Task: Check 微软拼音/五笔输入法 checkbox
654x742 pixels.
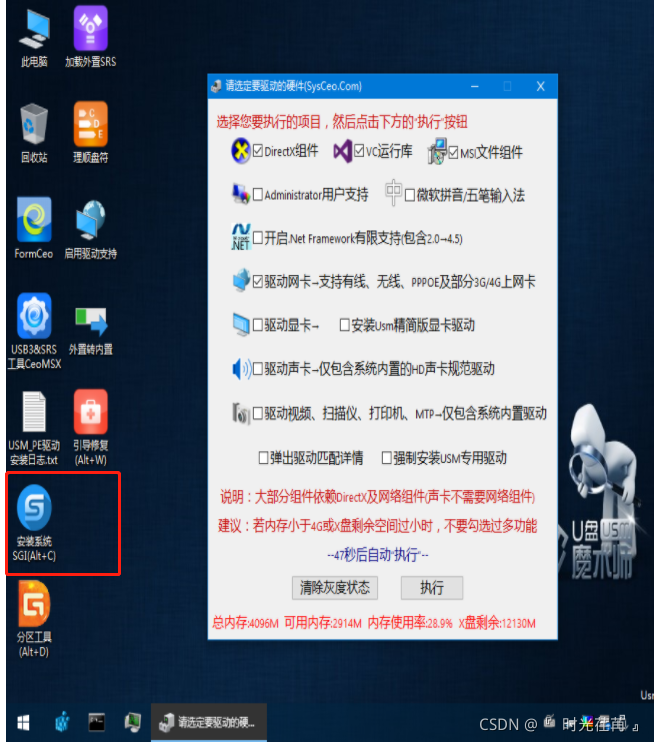Action: pyautogui.click(x=410, y=195)
